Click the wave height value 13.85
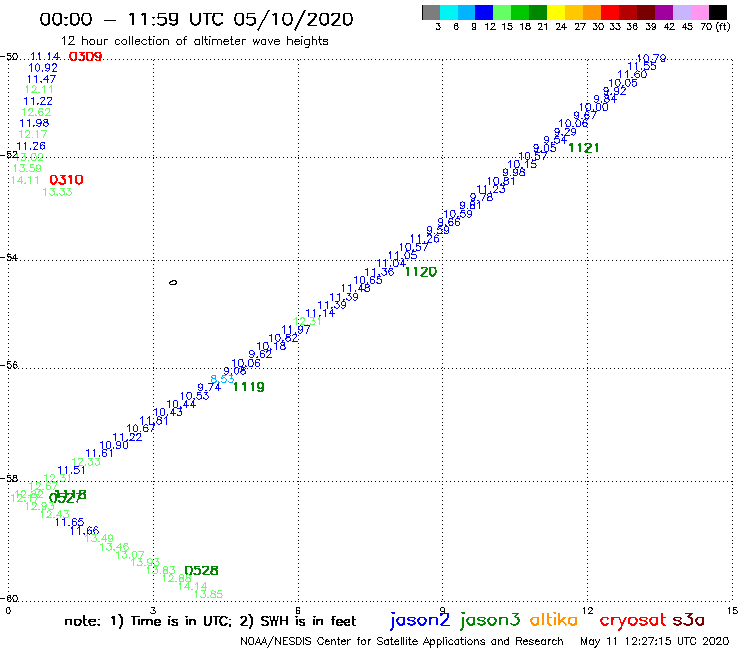Image resolution: width=740 pixels, height=650 pixels. (x=208, y=594)
